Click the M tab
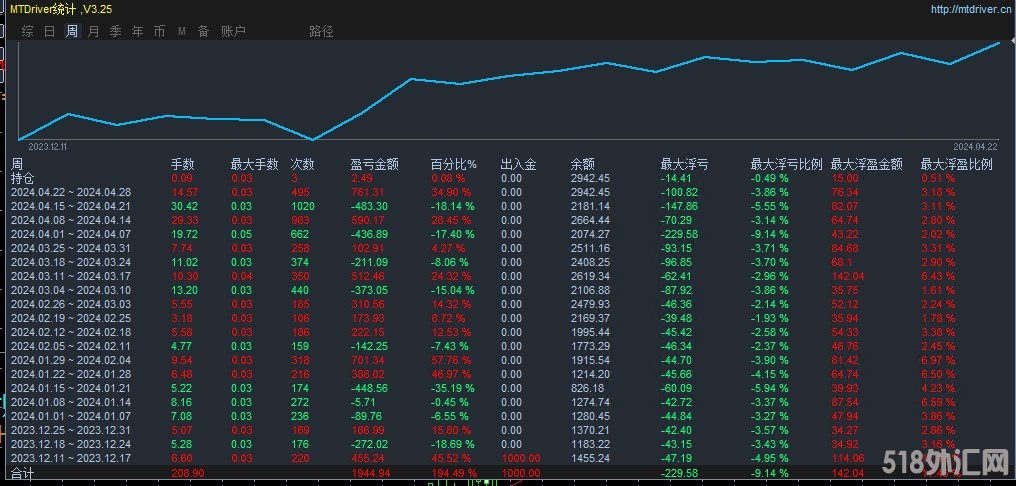This screenshot has width=1016, height=486. (x=182, y=31)
